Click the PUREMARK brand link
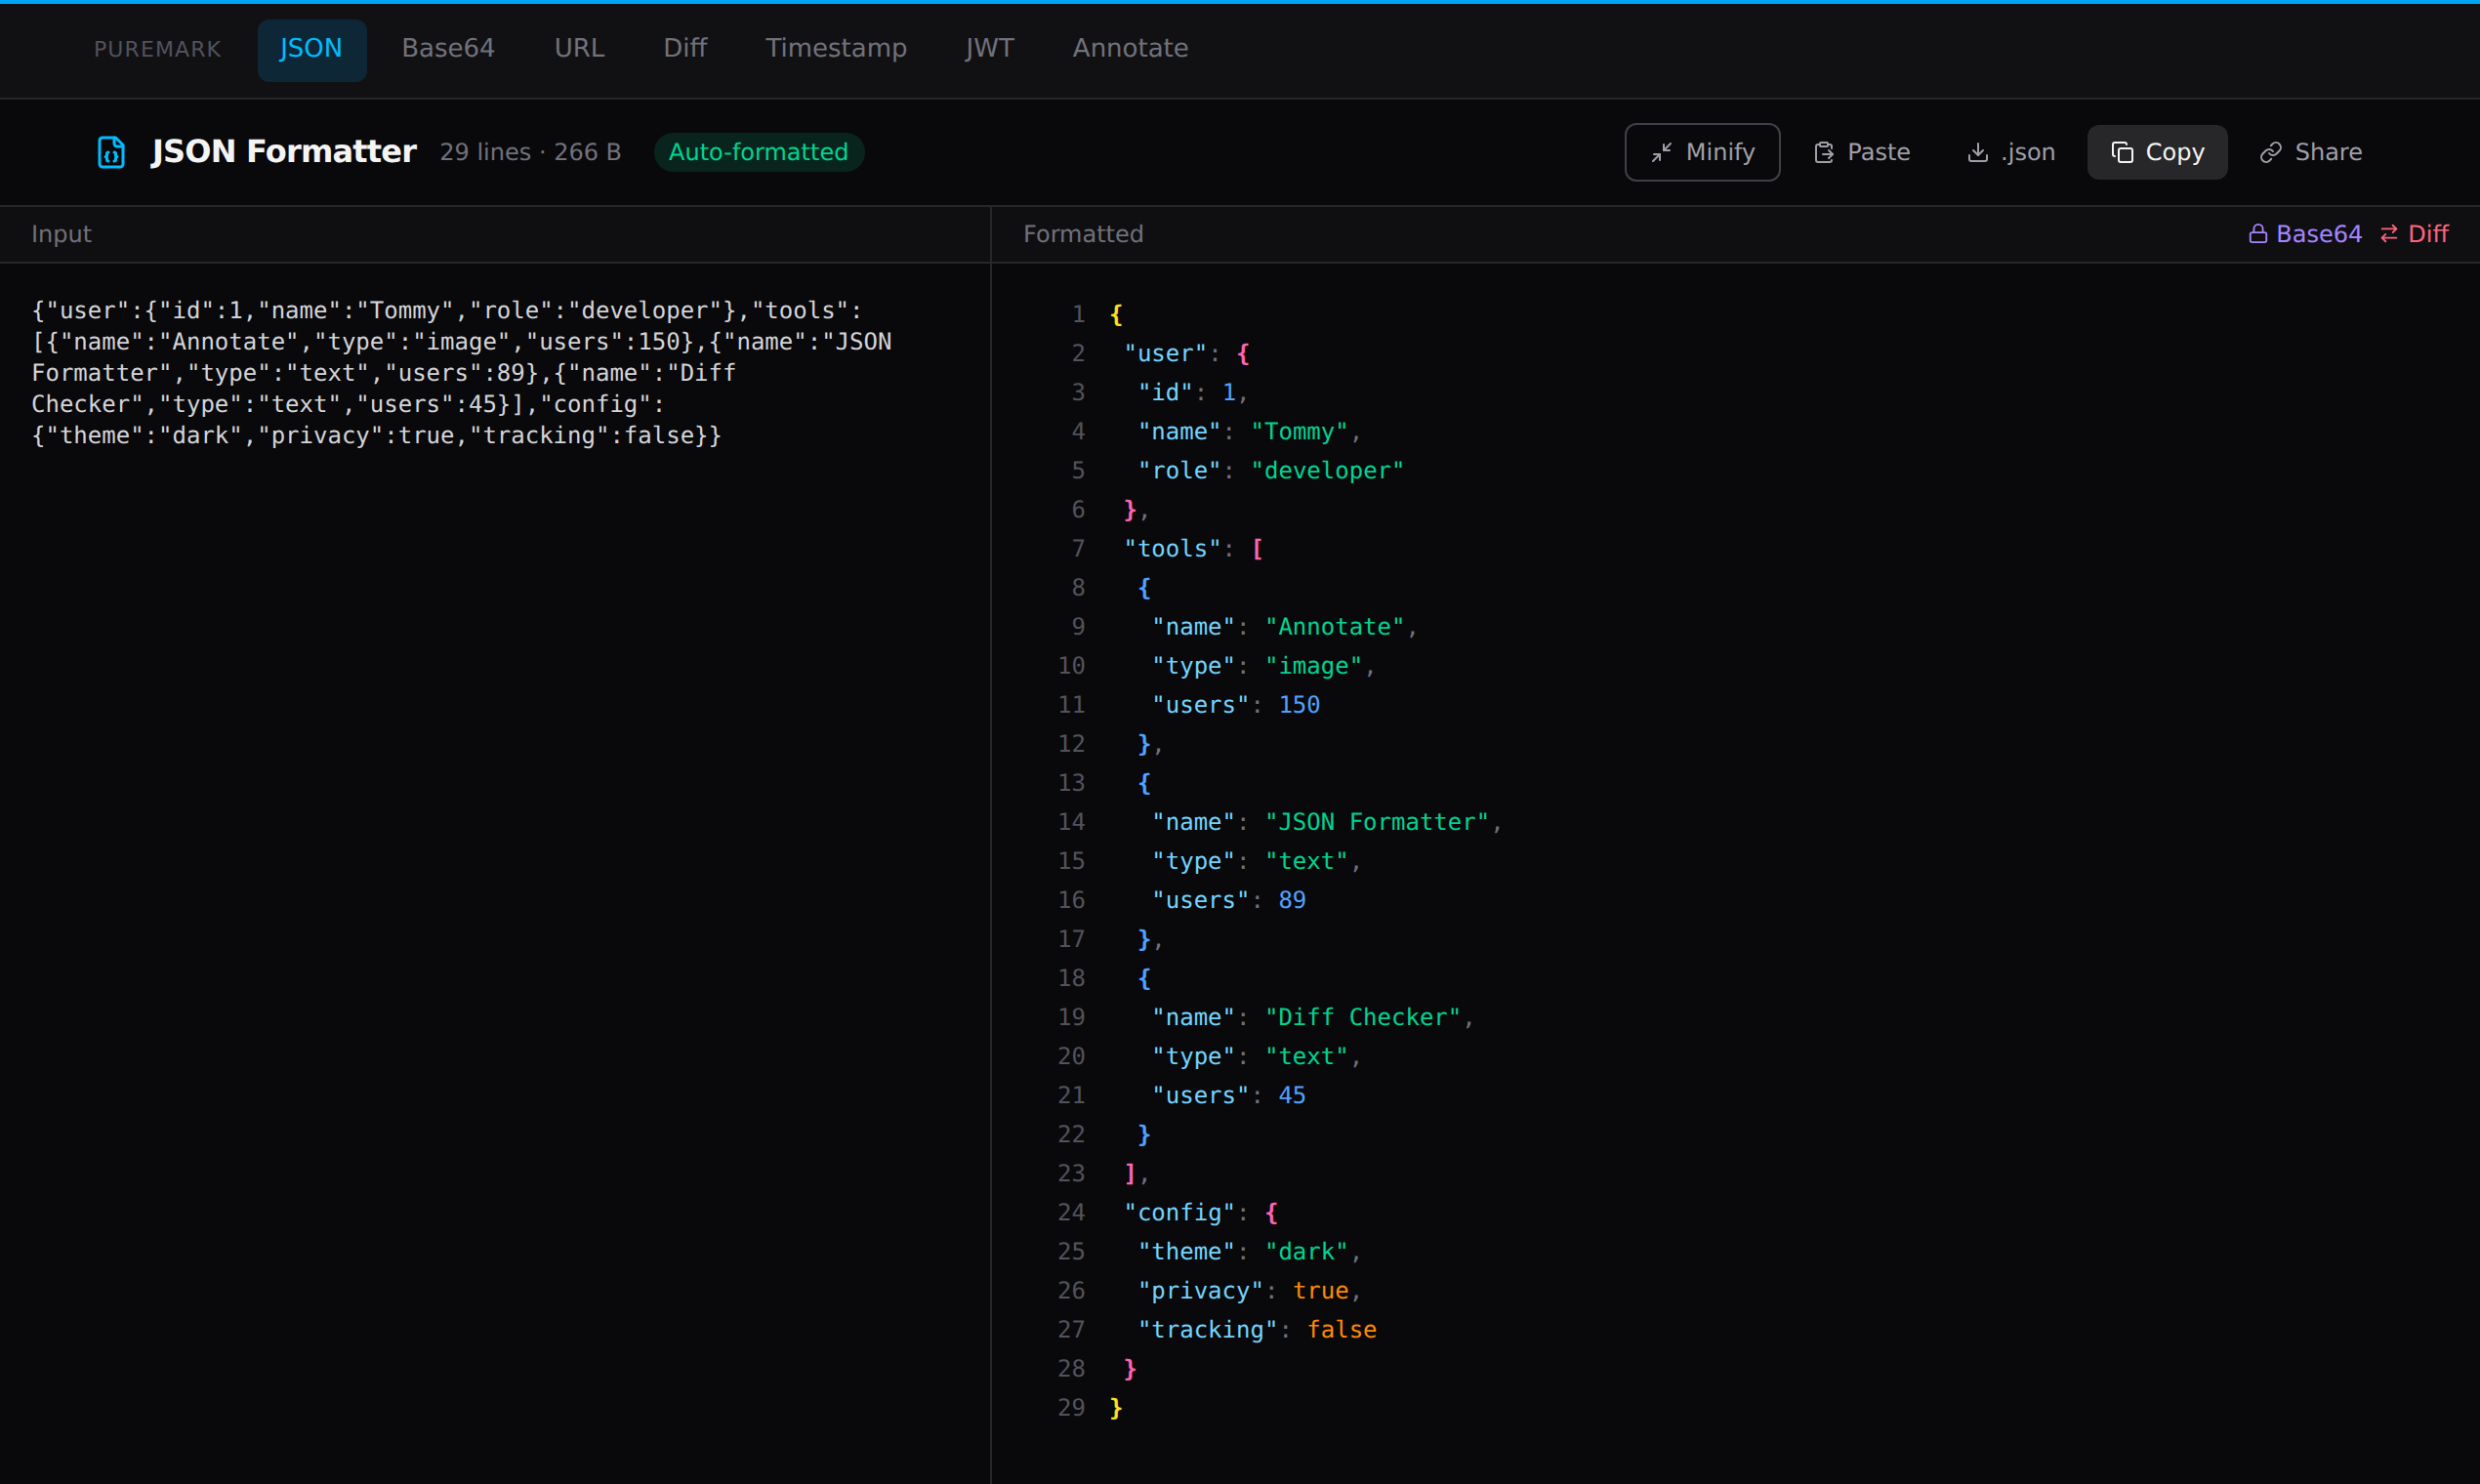 [157, 49]
